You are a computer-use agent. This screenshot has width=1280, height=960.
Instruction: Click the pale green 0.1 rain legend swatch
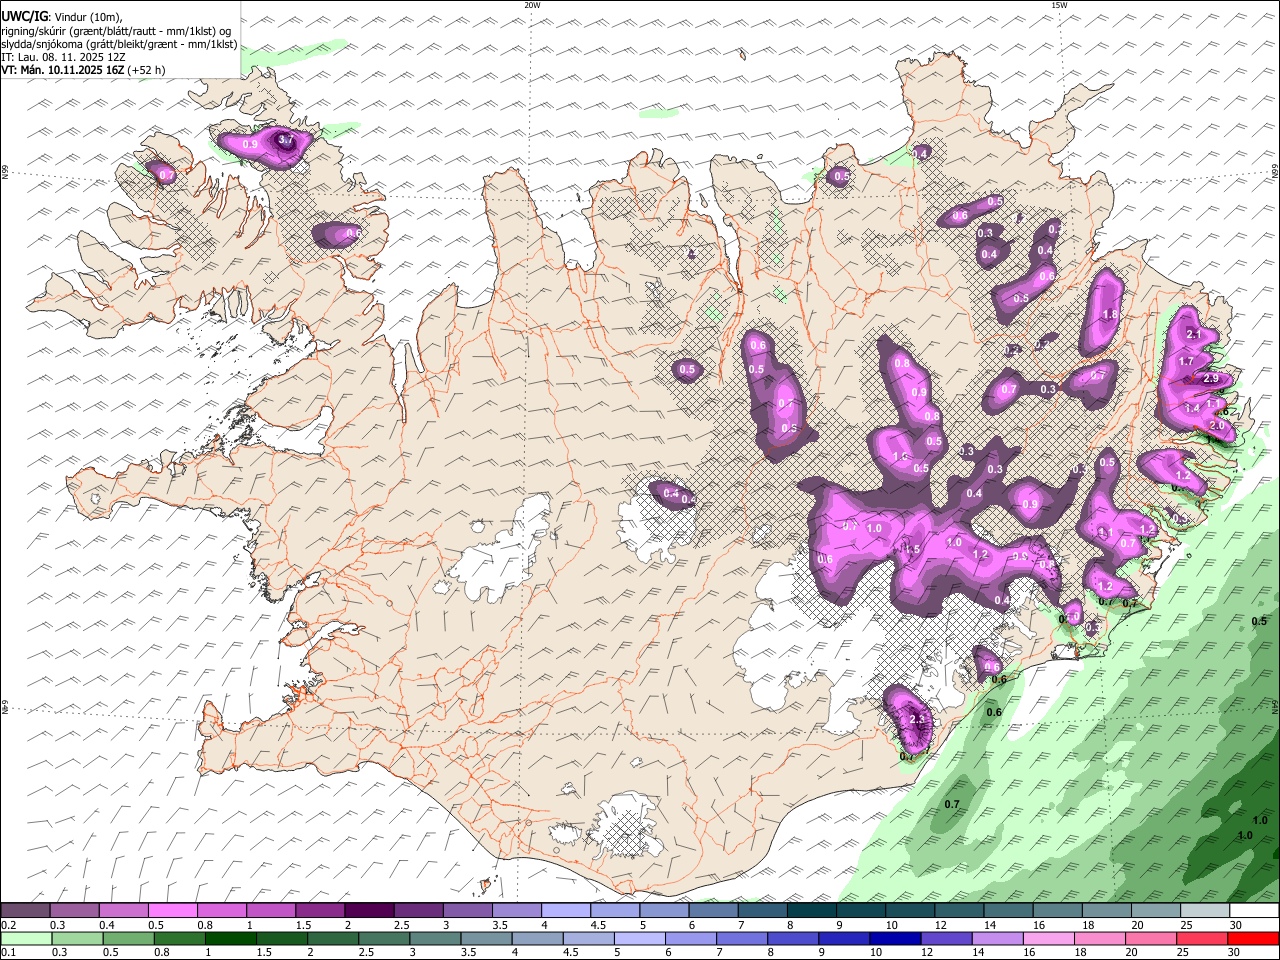pyautogui.click(x=26, y=939)
